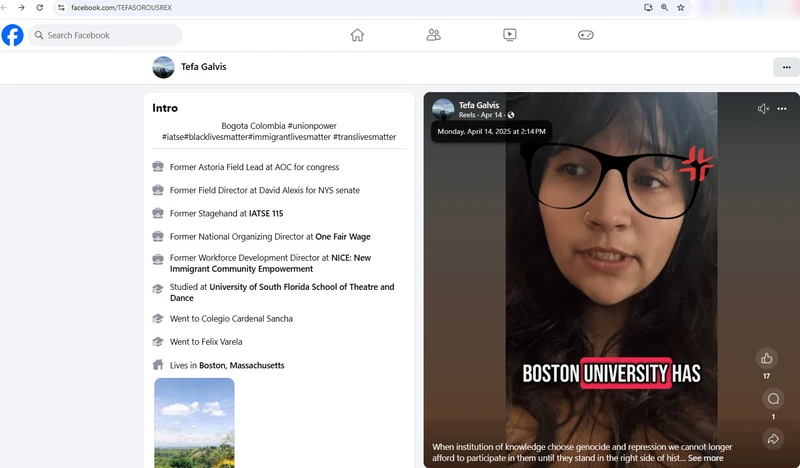The height and width of the screenshot is (468, 800).
Task: Open the One Fair Wage link
Action: 343,237
